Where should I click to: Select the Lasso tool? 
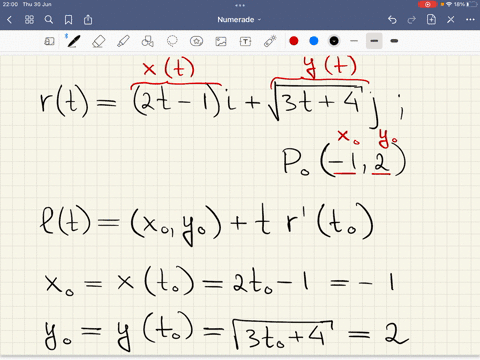pyautogui.click(x=172, y=41)
